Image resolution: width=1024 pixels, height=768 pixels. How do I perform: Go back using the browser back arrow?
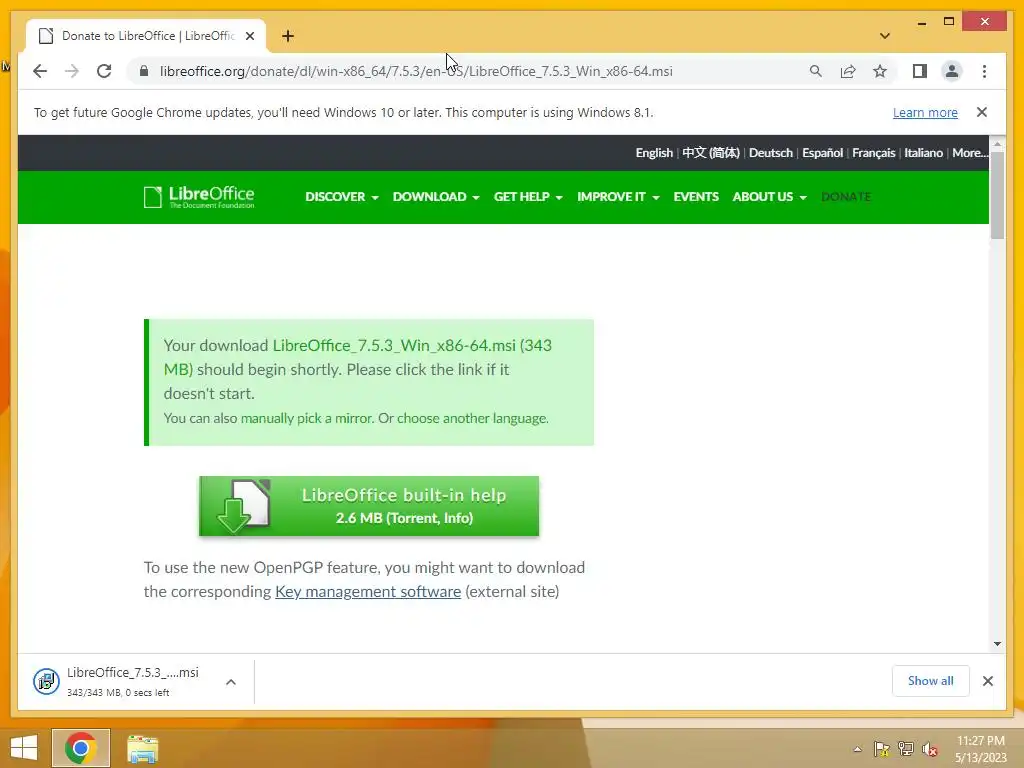[40, 71]
